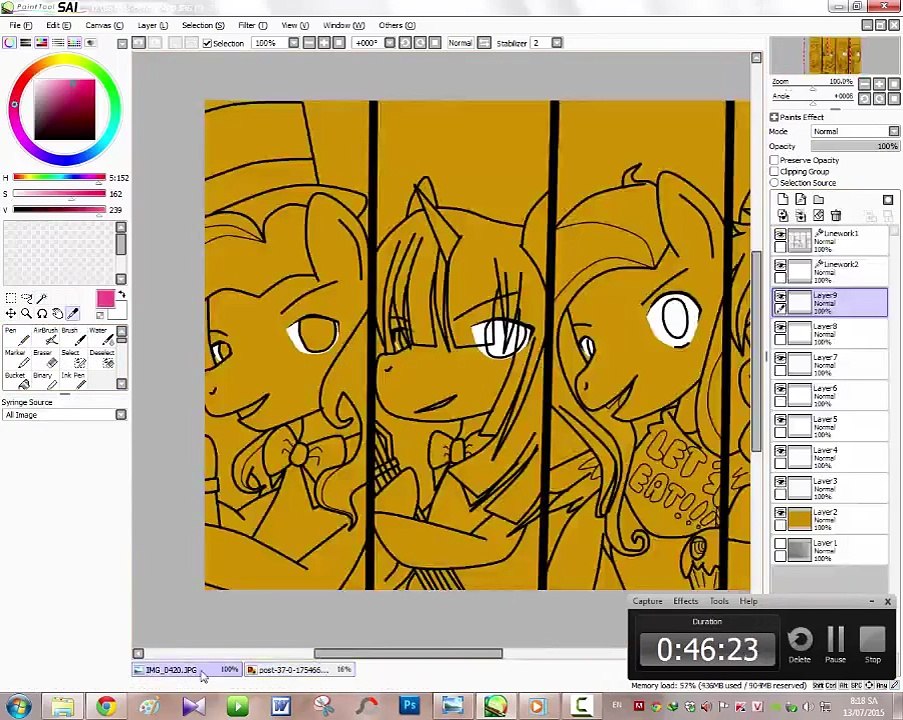903x720 pixels.
Task: Select the Rotate view tool
Action: (41, 313)
